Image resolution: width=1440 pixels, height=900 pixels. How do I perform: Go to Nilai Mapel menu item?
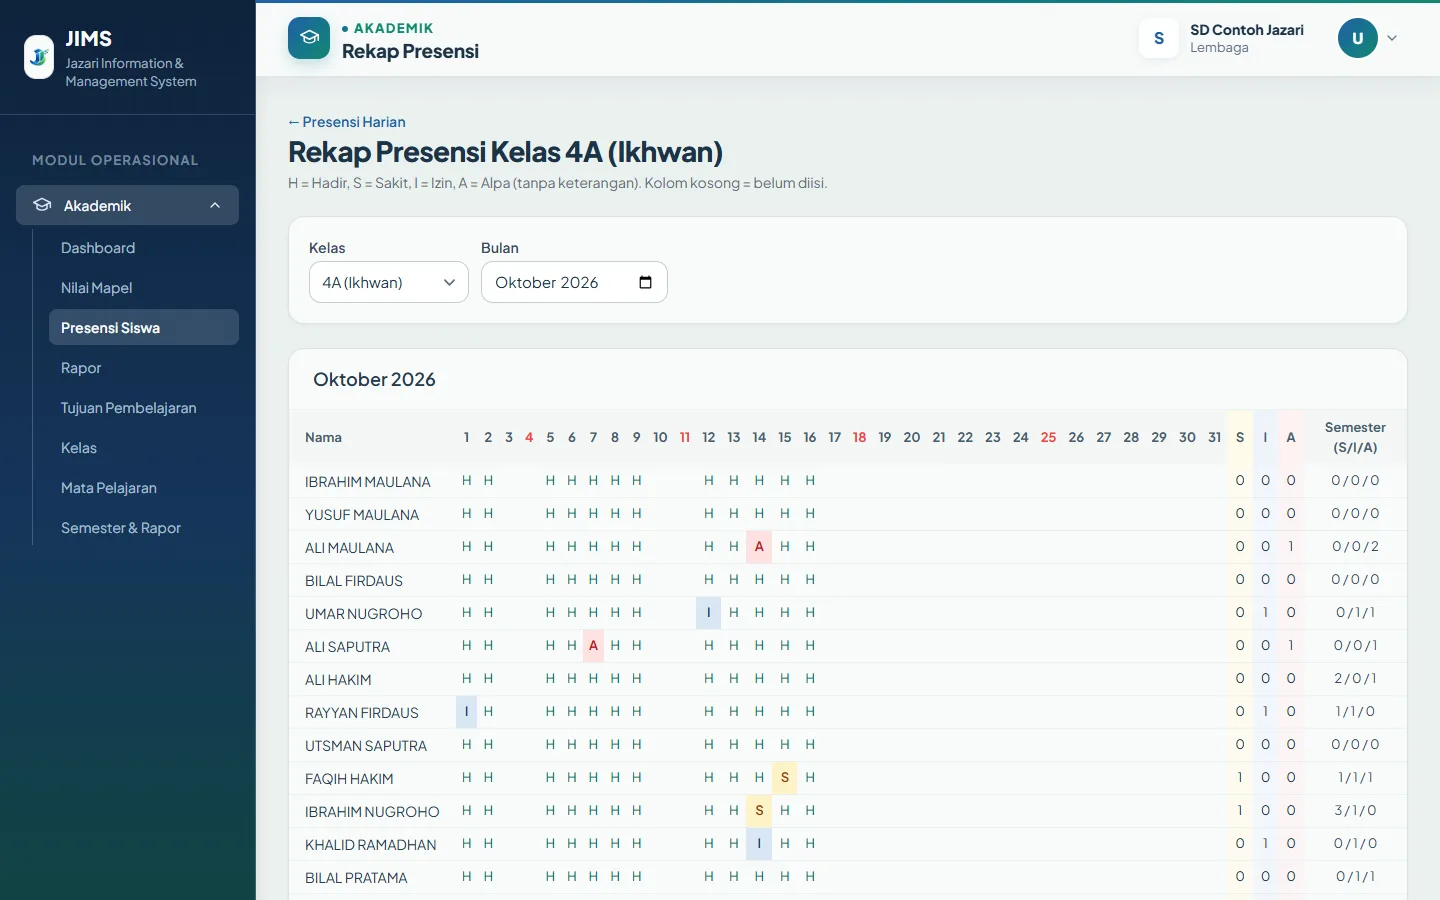[97, 288]
